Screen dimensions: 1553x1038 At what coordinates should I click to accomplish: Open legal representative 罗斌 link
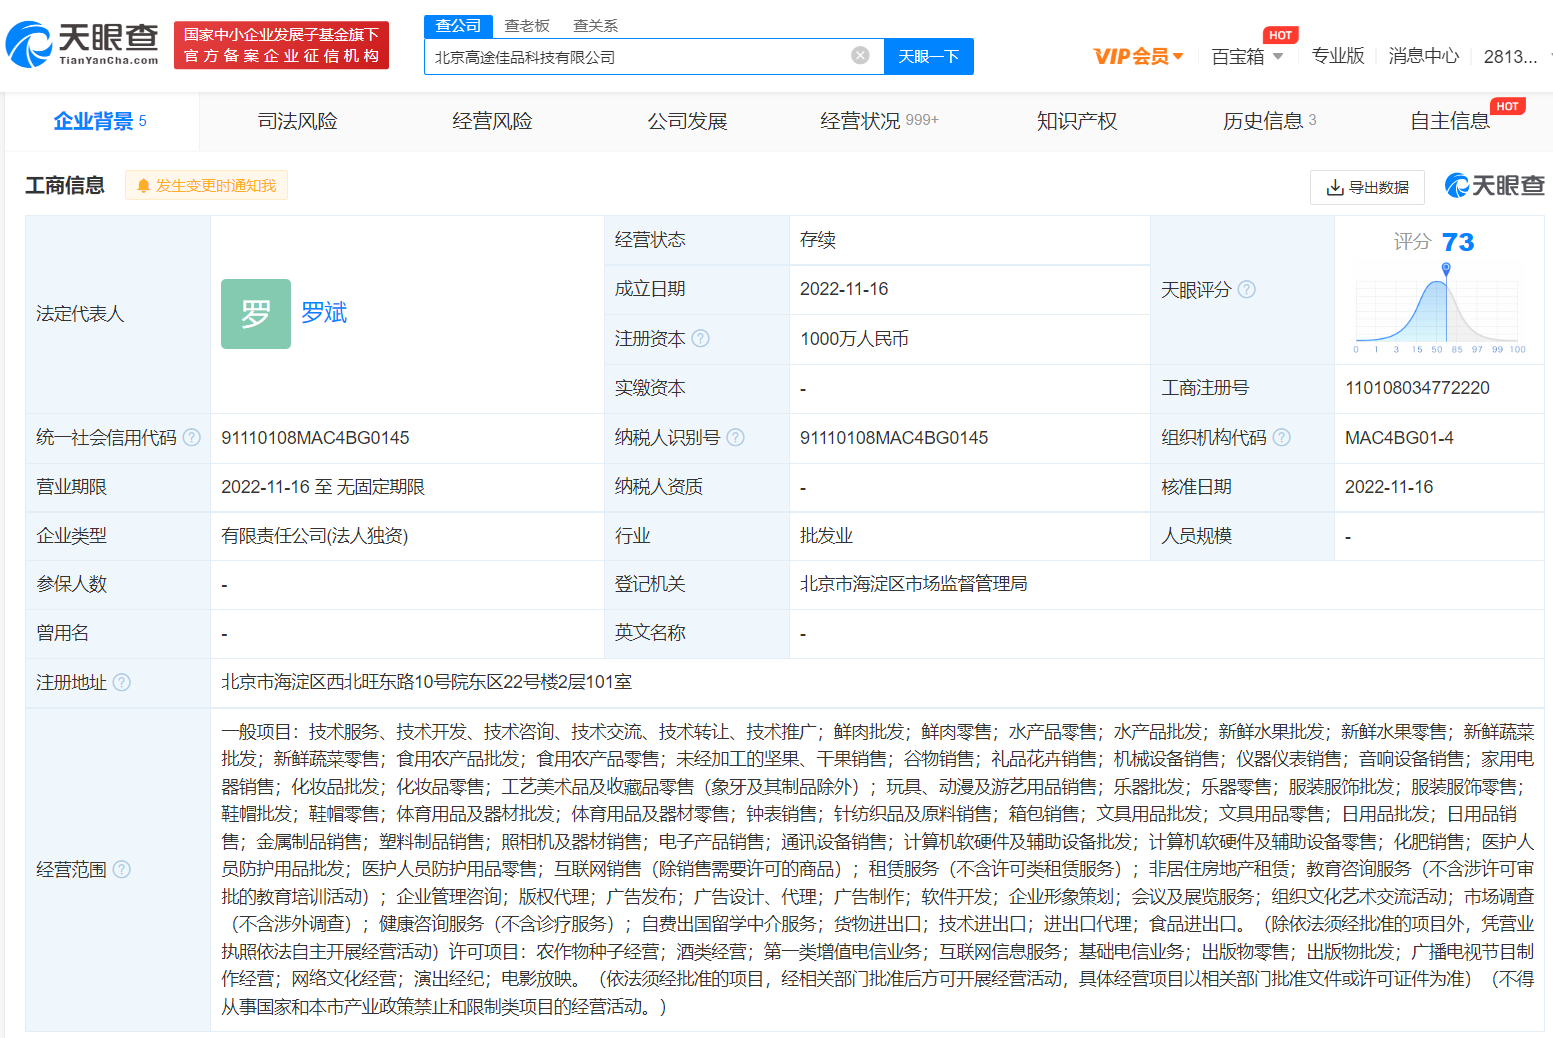point(324,313)
